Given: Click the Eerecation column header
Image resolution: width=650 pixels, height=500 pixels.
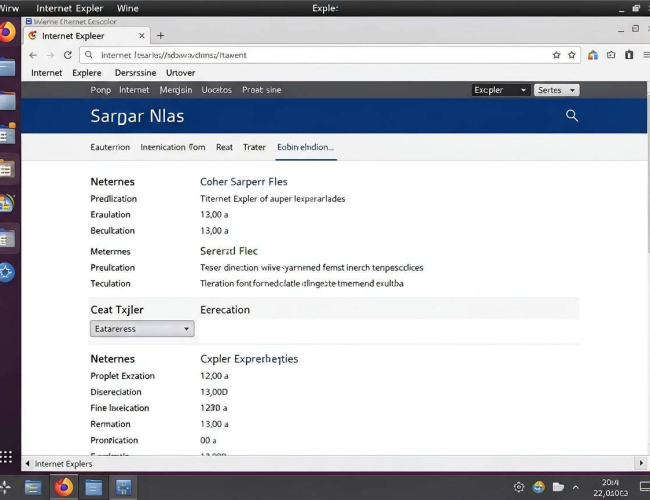Looking at the screenshot, I should click(x=225, y=310).
